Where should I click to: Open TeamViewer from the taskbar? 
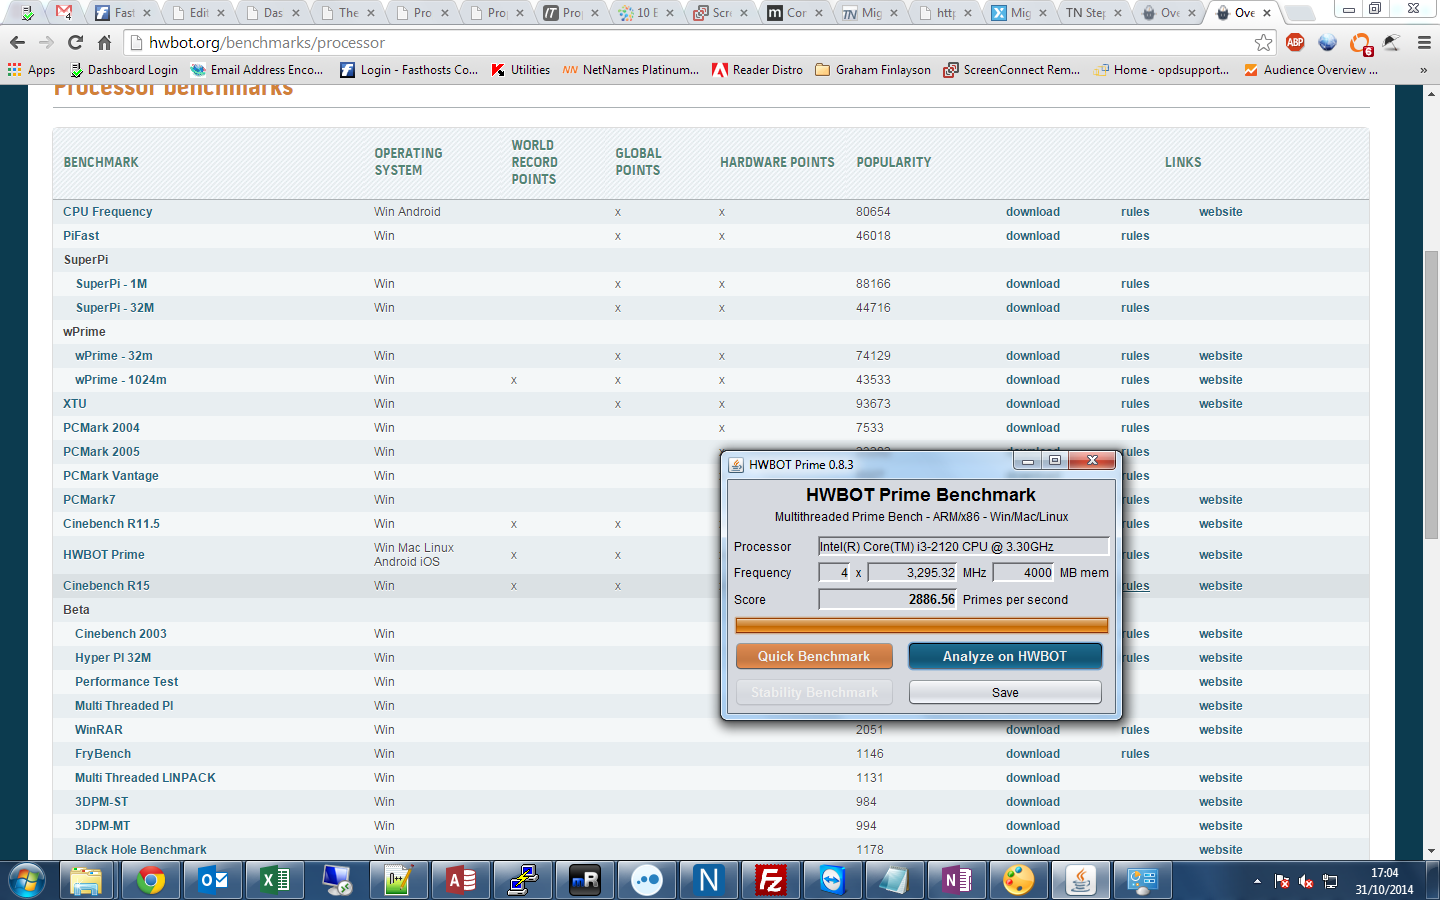(x=833, y=880)
